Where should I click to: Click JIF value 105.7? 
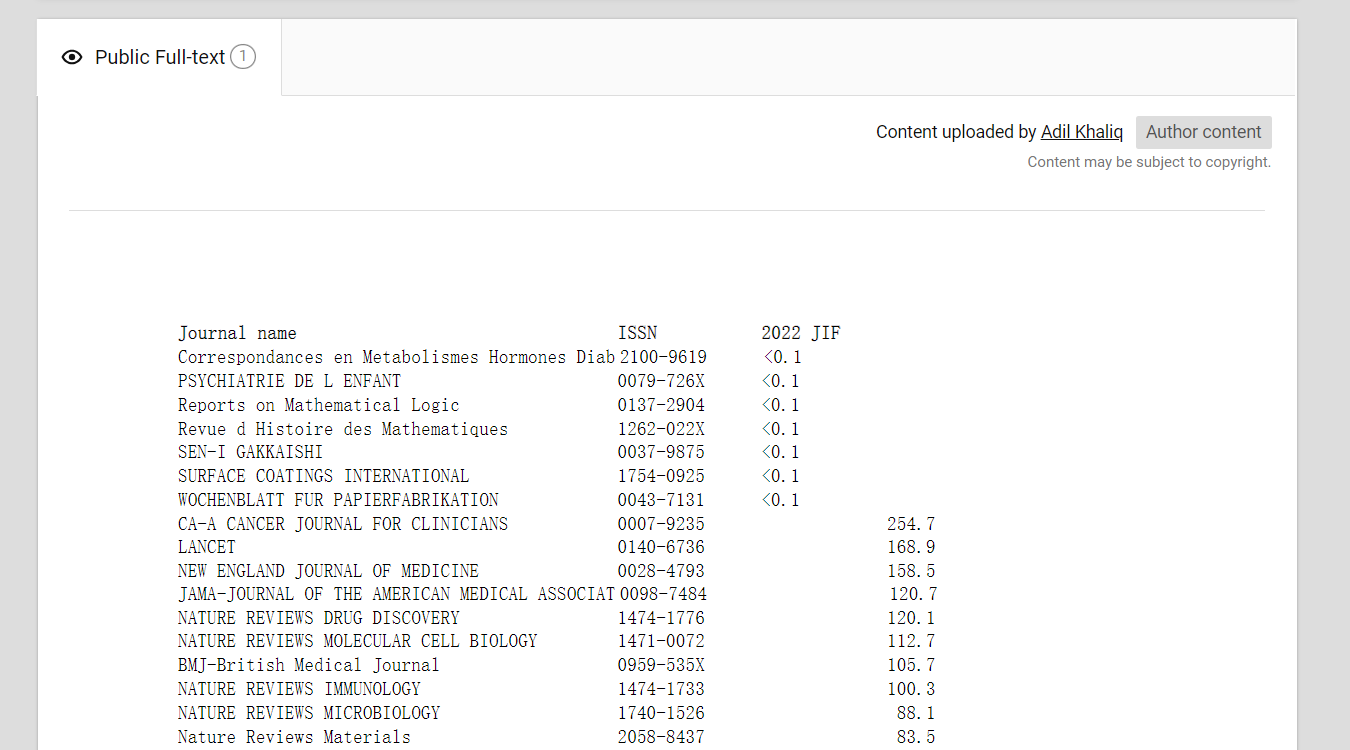[911, 665]
